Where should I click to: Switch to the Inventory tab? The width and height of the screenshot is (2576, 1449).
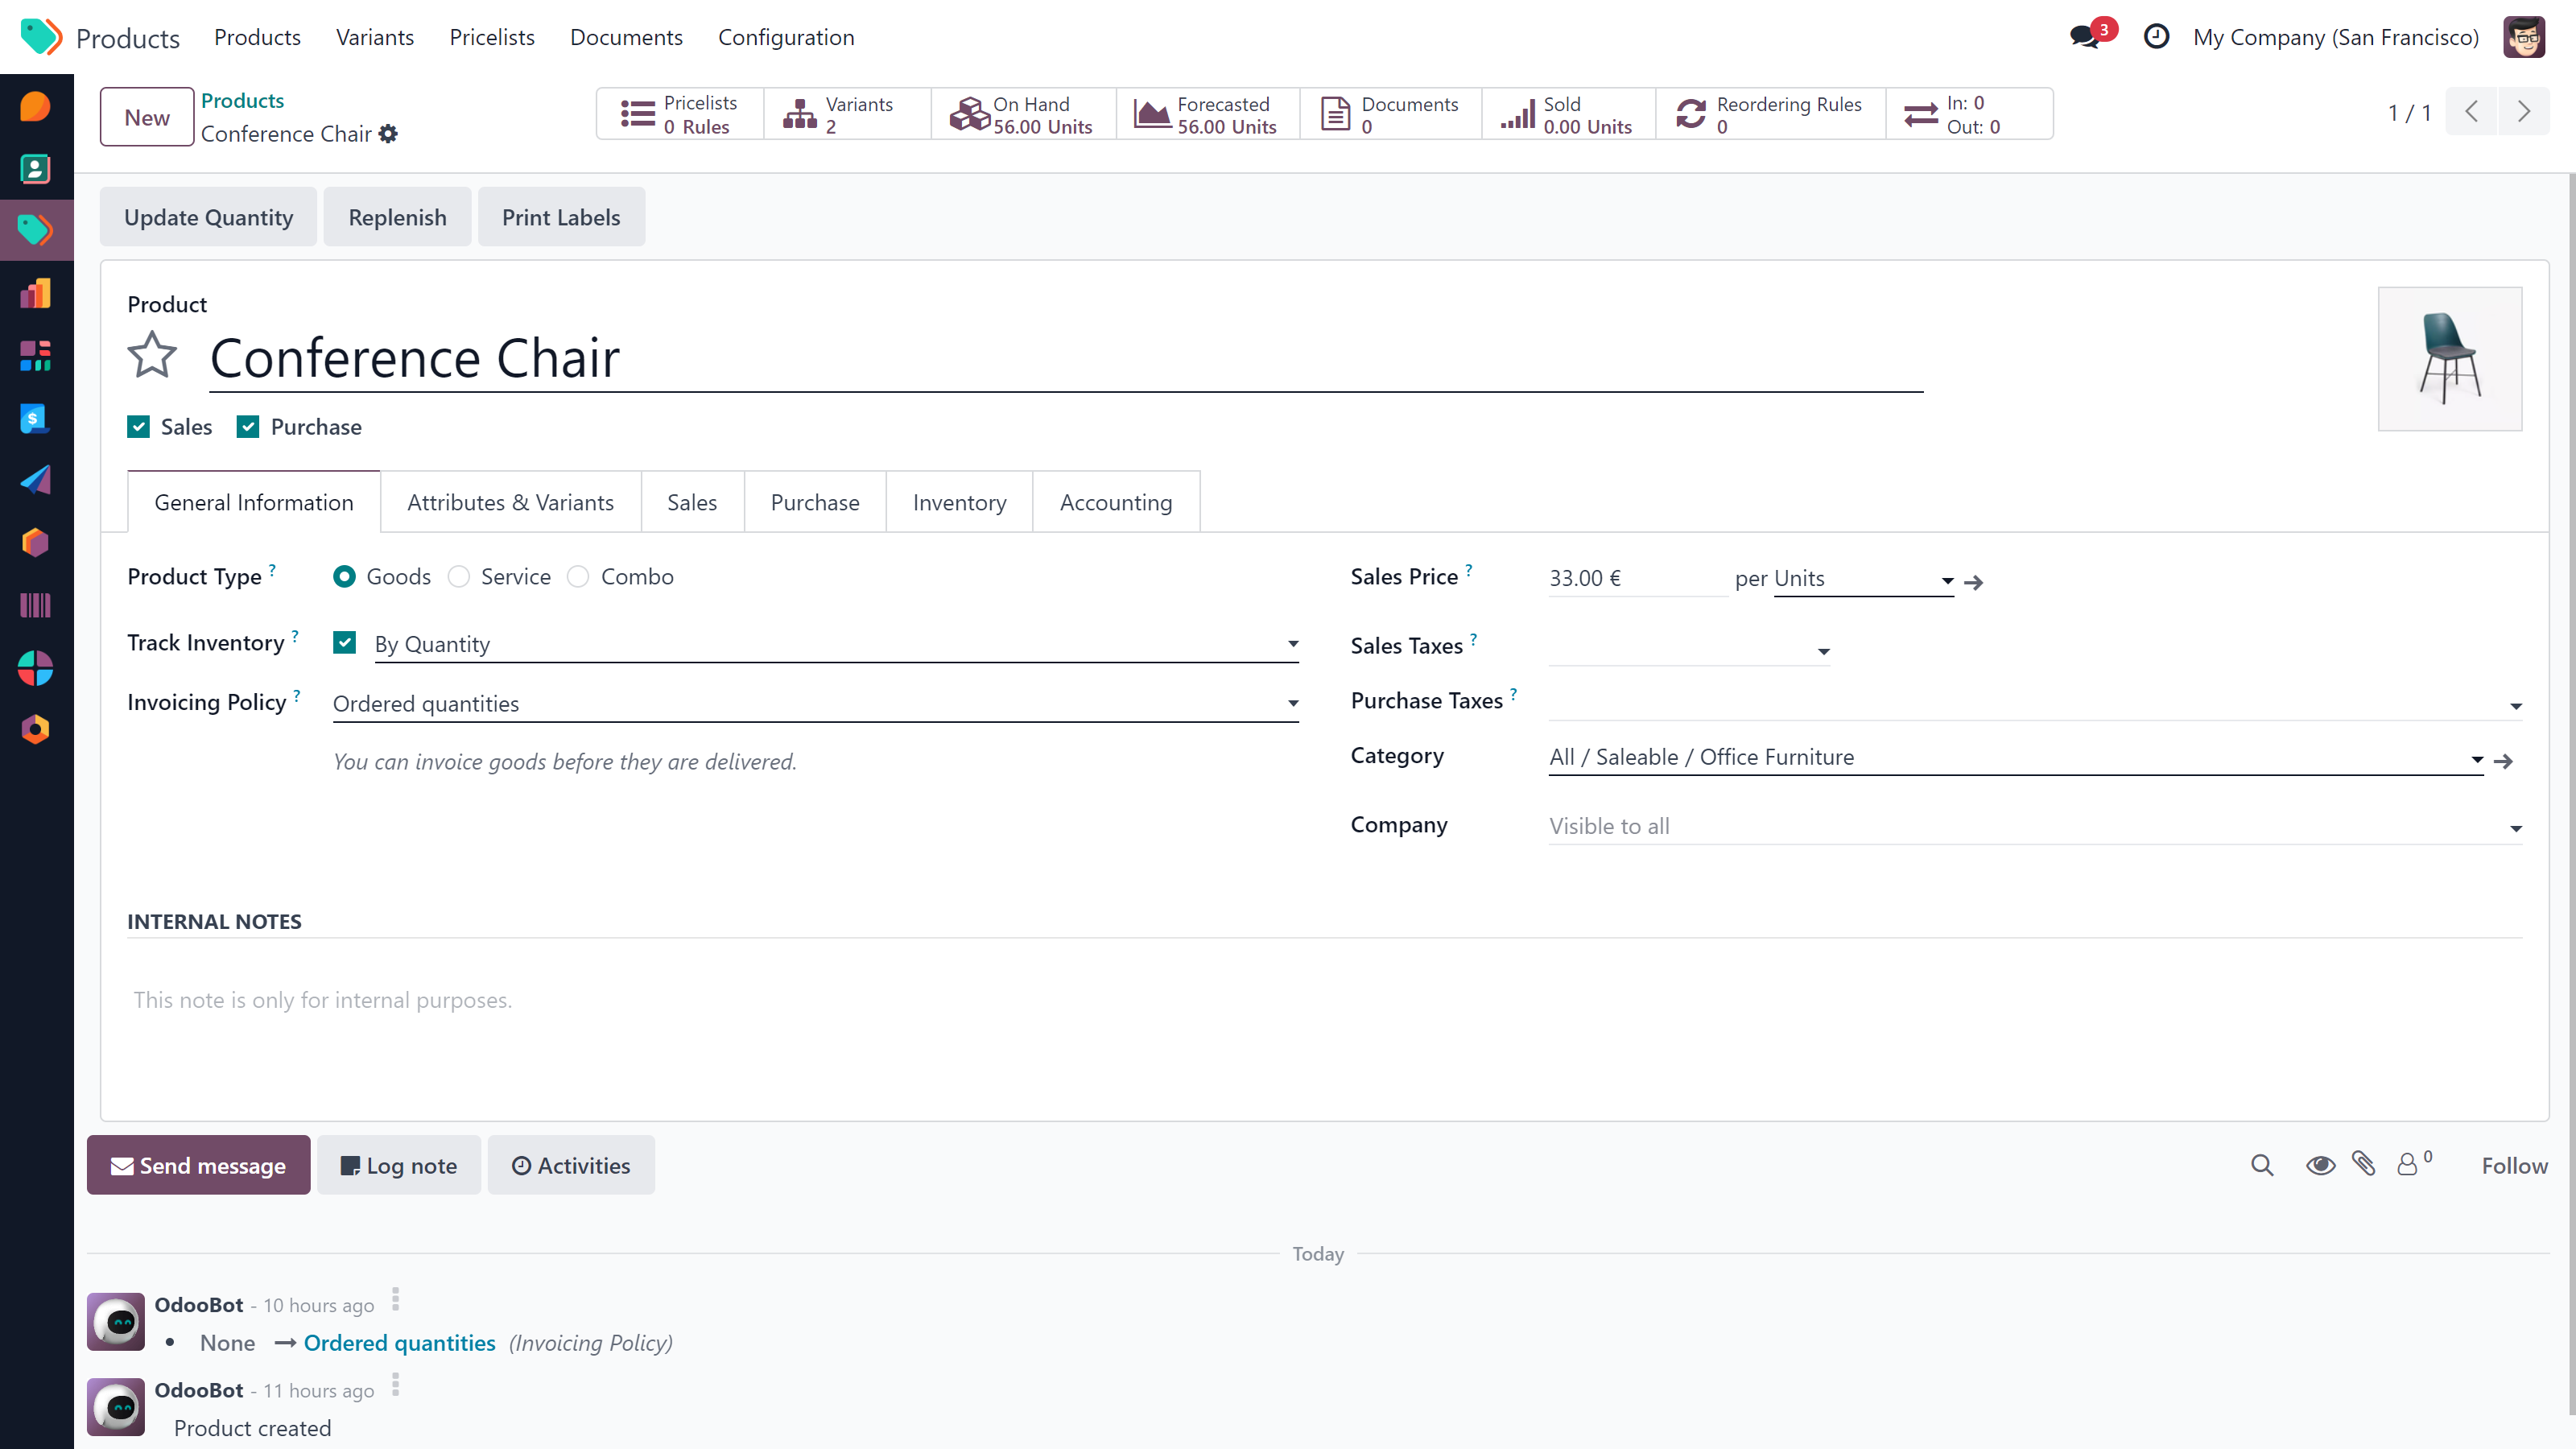click(959, 503)
